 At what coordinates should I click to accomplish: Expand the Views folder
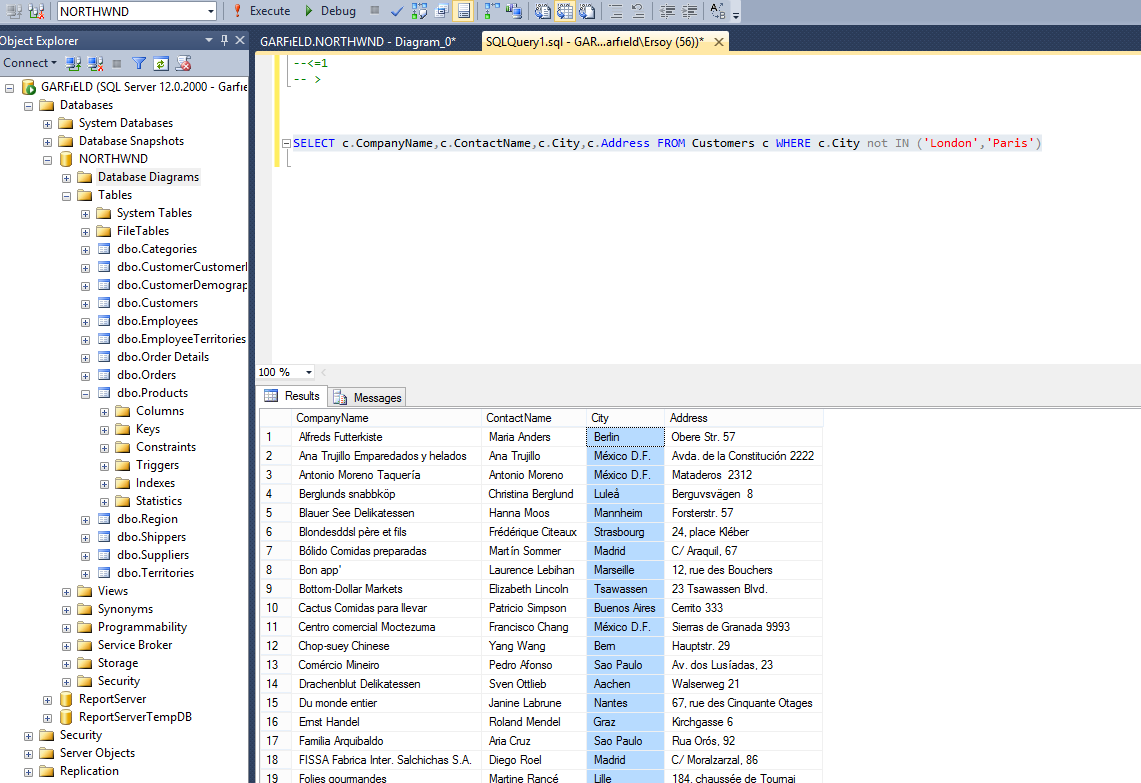[x=66, y=592]
